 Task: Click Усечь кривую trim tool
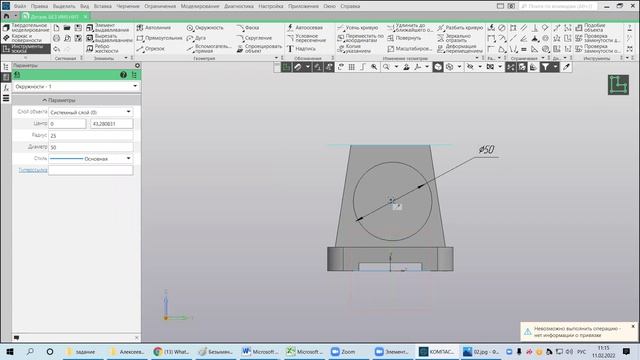(x=358, y=27)
